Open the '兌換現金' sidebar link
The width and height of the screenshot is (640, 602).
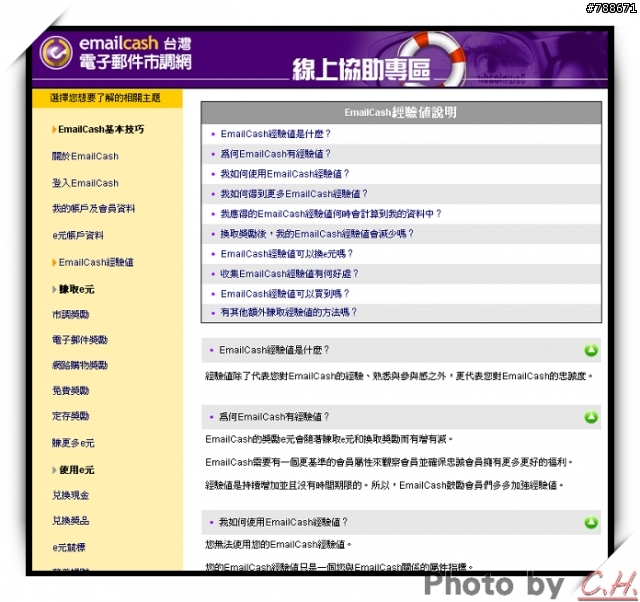[x=70, y=495]
